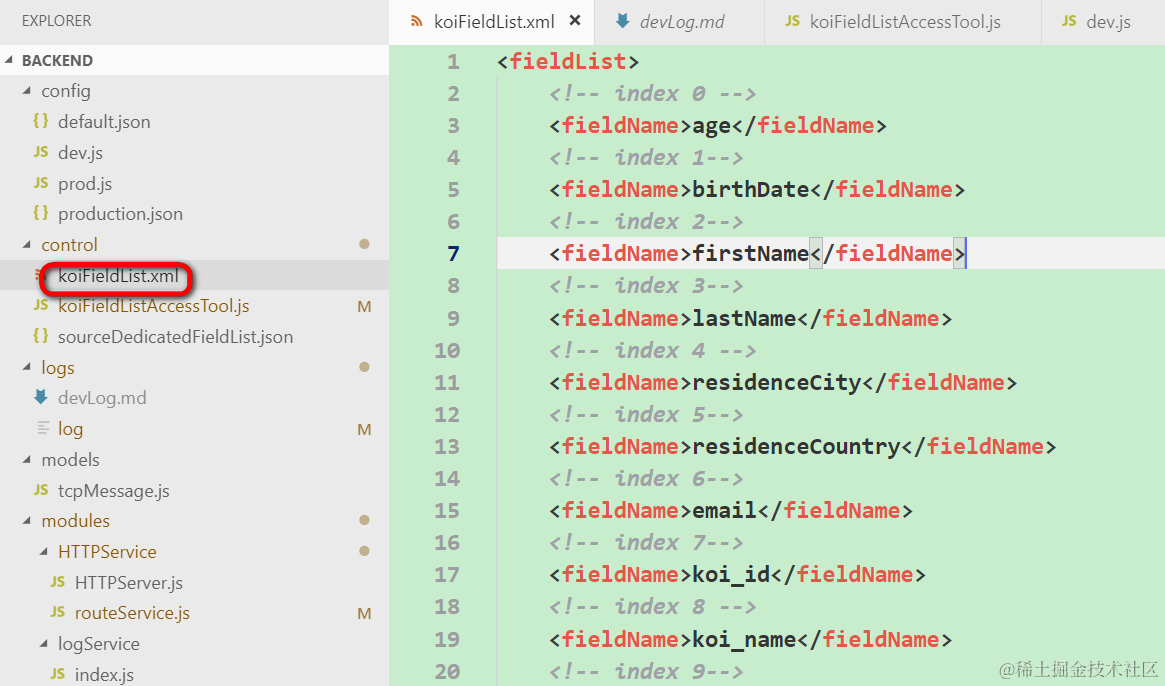Open sourceDedicatedFieldList.json file

coord(175,337)
